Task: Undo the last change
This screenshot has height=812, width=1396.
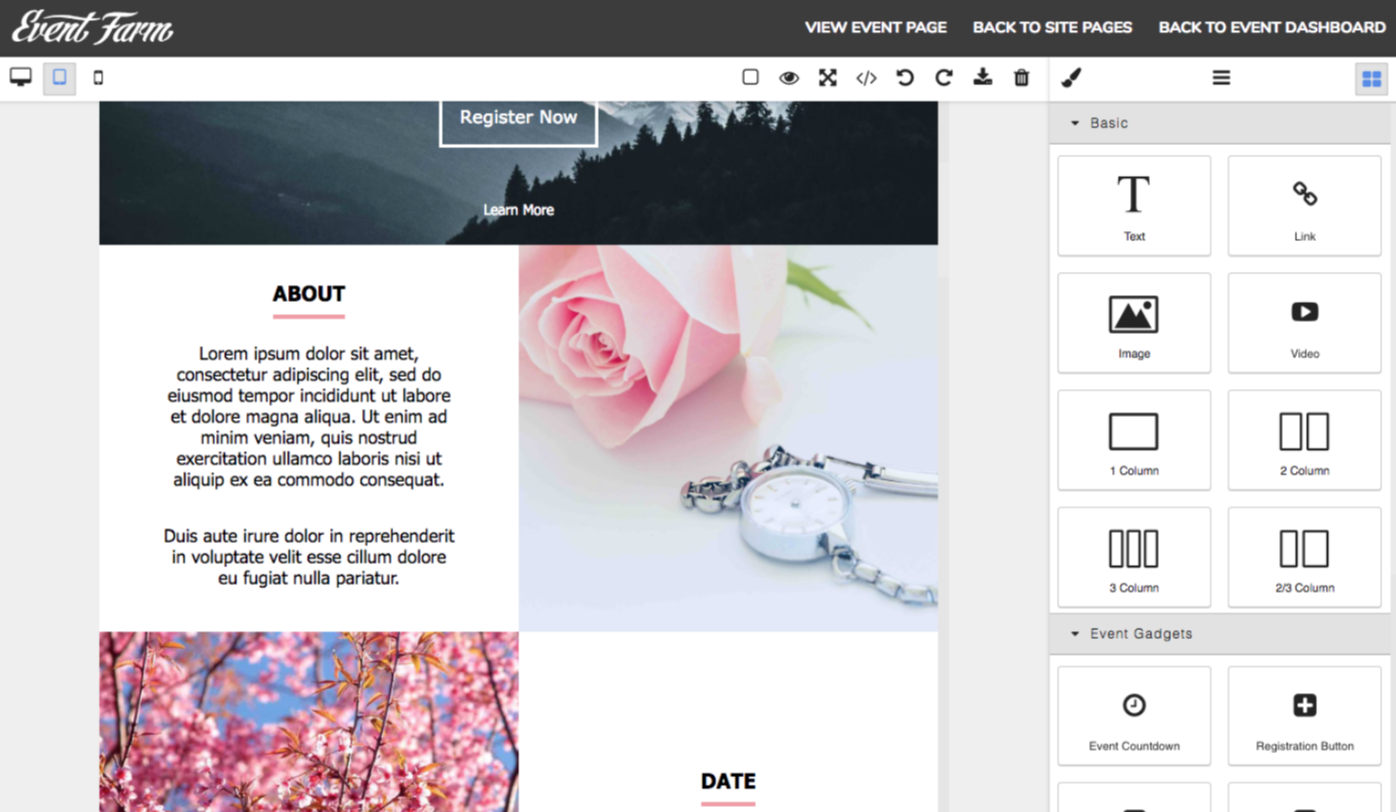Action: coord(905,78)
